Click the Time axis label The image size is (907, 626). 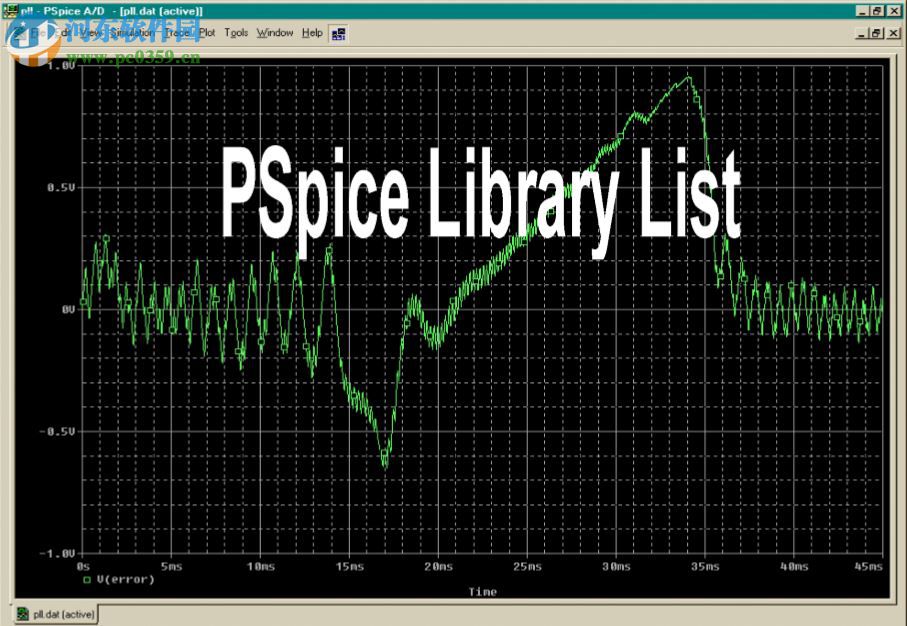pos(482,591)
